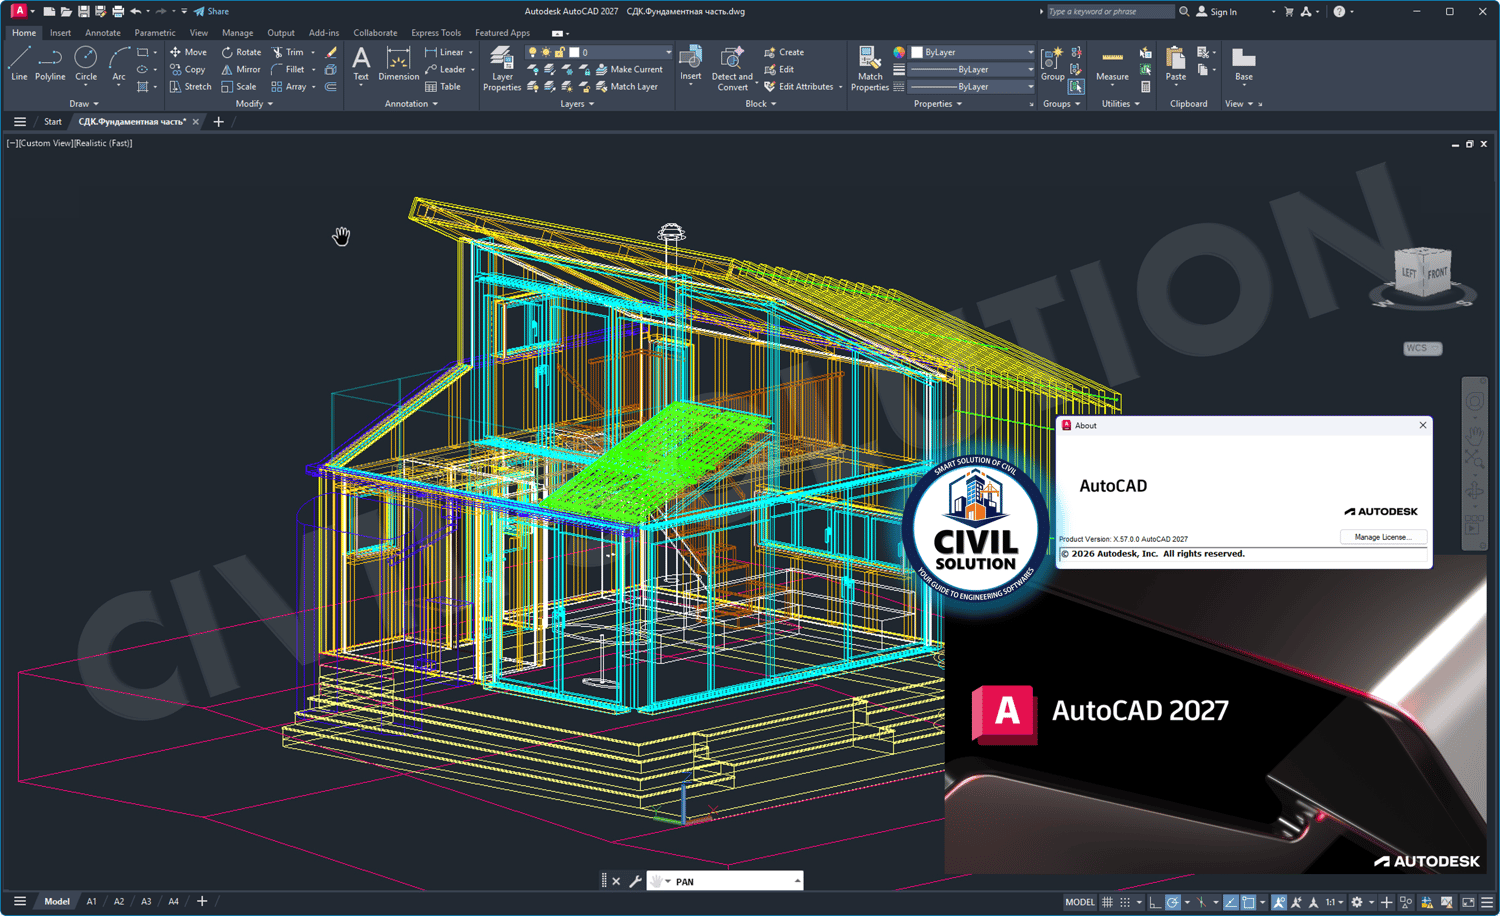Activate the Stretch tool

tap(190, 86)
